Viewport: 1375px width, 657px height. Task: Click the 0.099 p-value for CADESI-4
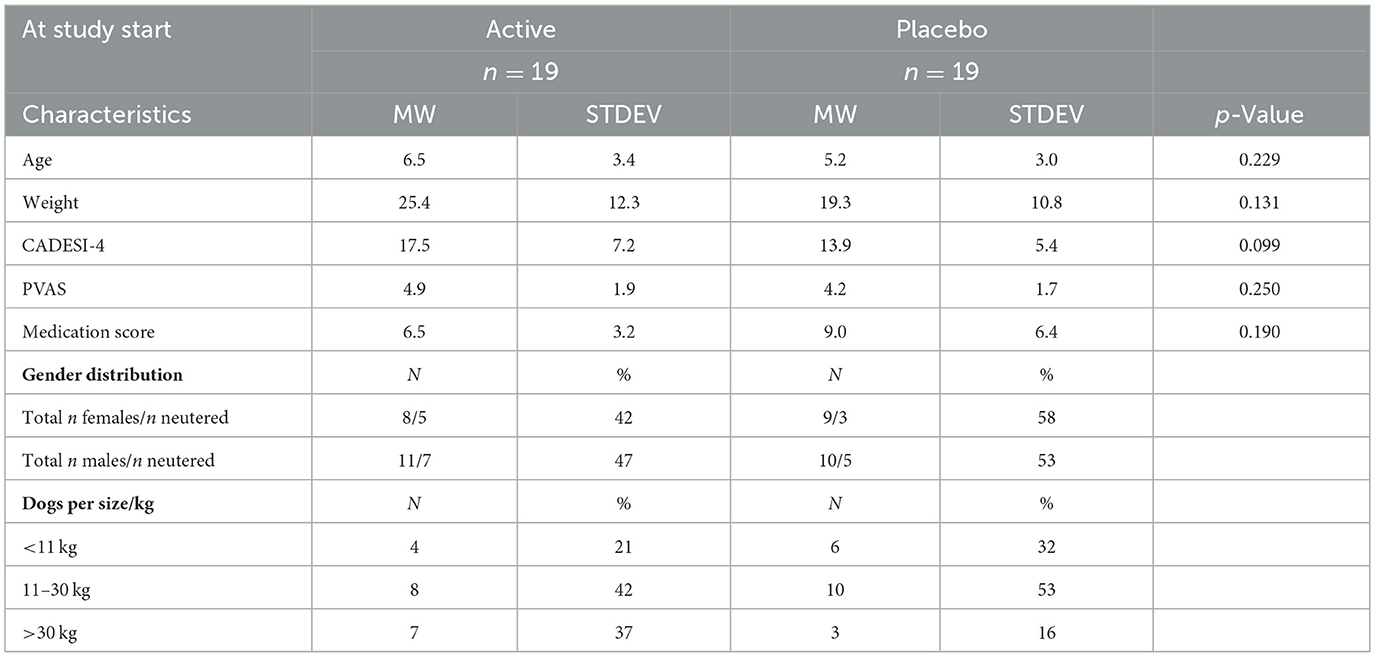coord(1259,245)
